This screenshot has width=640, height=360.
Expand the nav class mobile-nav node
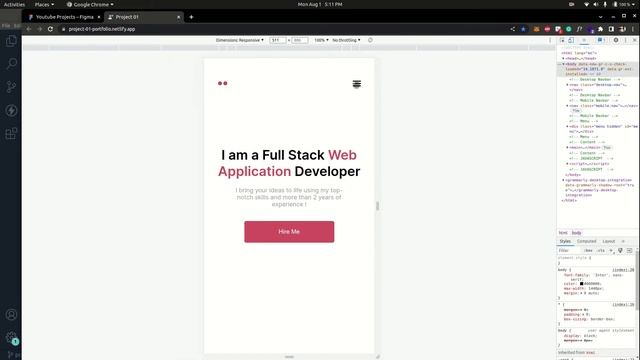tap(567, 106)
